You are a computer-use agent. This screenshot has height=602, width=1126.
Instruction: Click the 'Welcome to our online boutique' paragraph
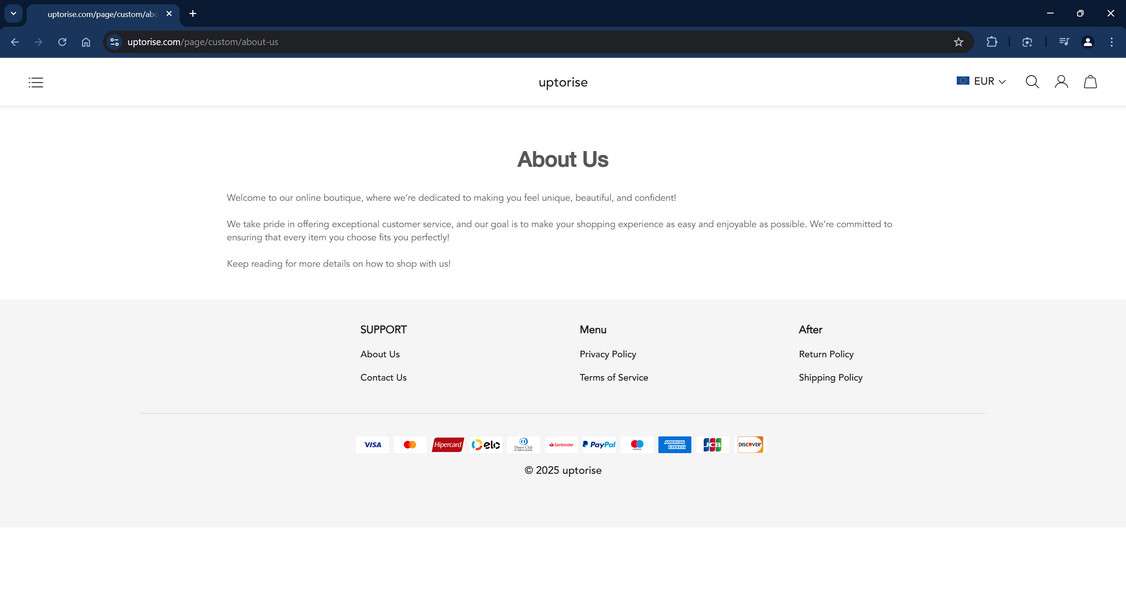pos(452,198)
